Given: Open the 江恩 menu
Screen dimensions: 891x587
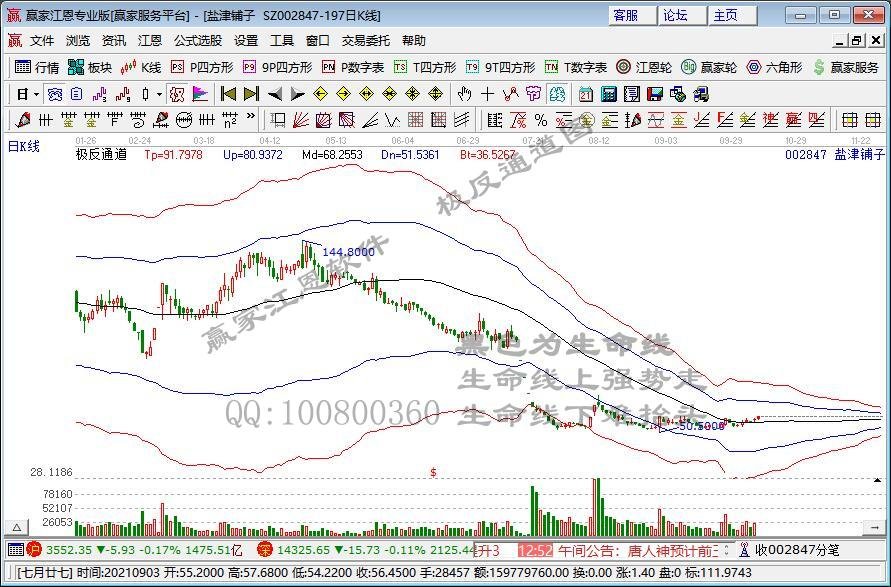Looking at the screenshot, I should click(x=148, y=41).
